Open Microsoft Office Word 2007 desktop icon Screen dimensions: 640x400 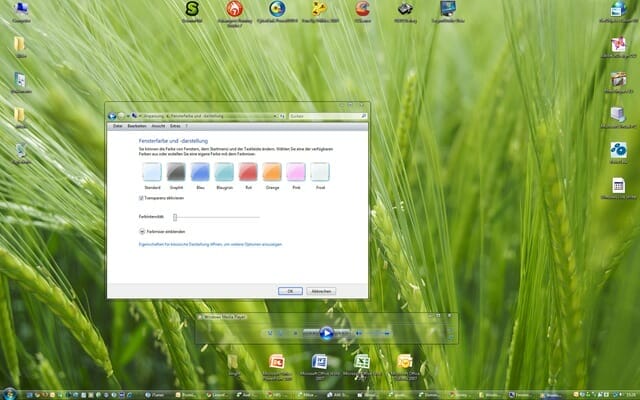tap(320, 362)
